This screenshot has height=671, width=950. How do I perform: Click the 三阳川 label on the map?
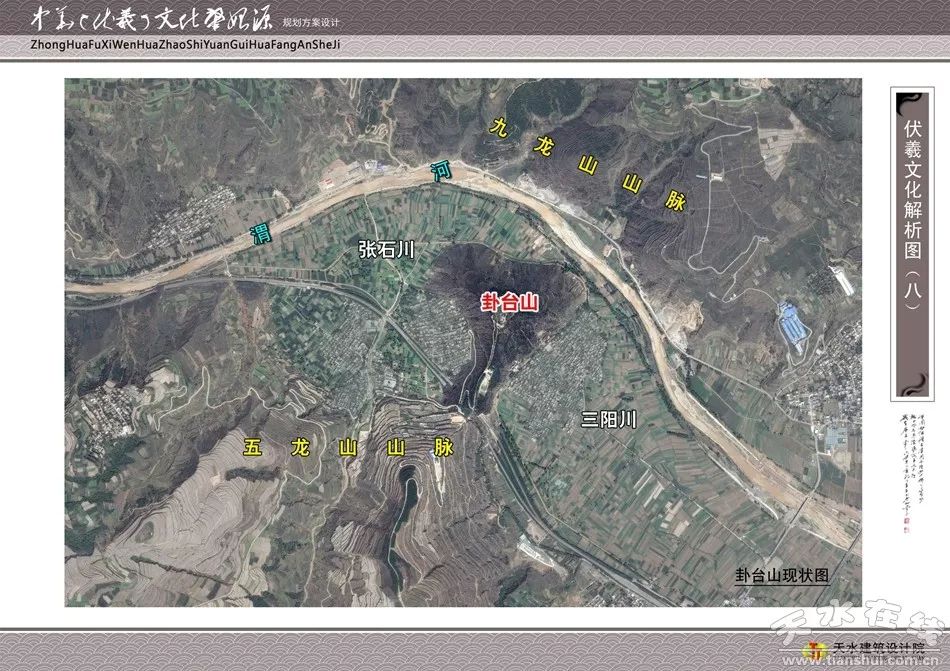click(x=608, y=419)
